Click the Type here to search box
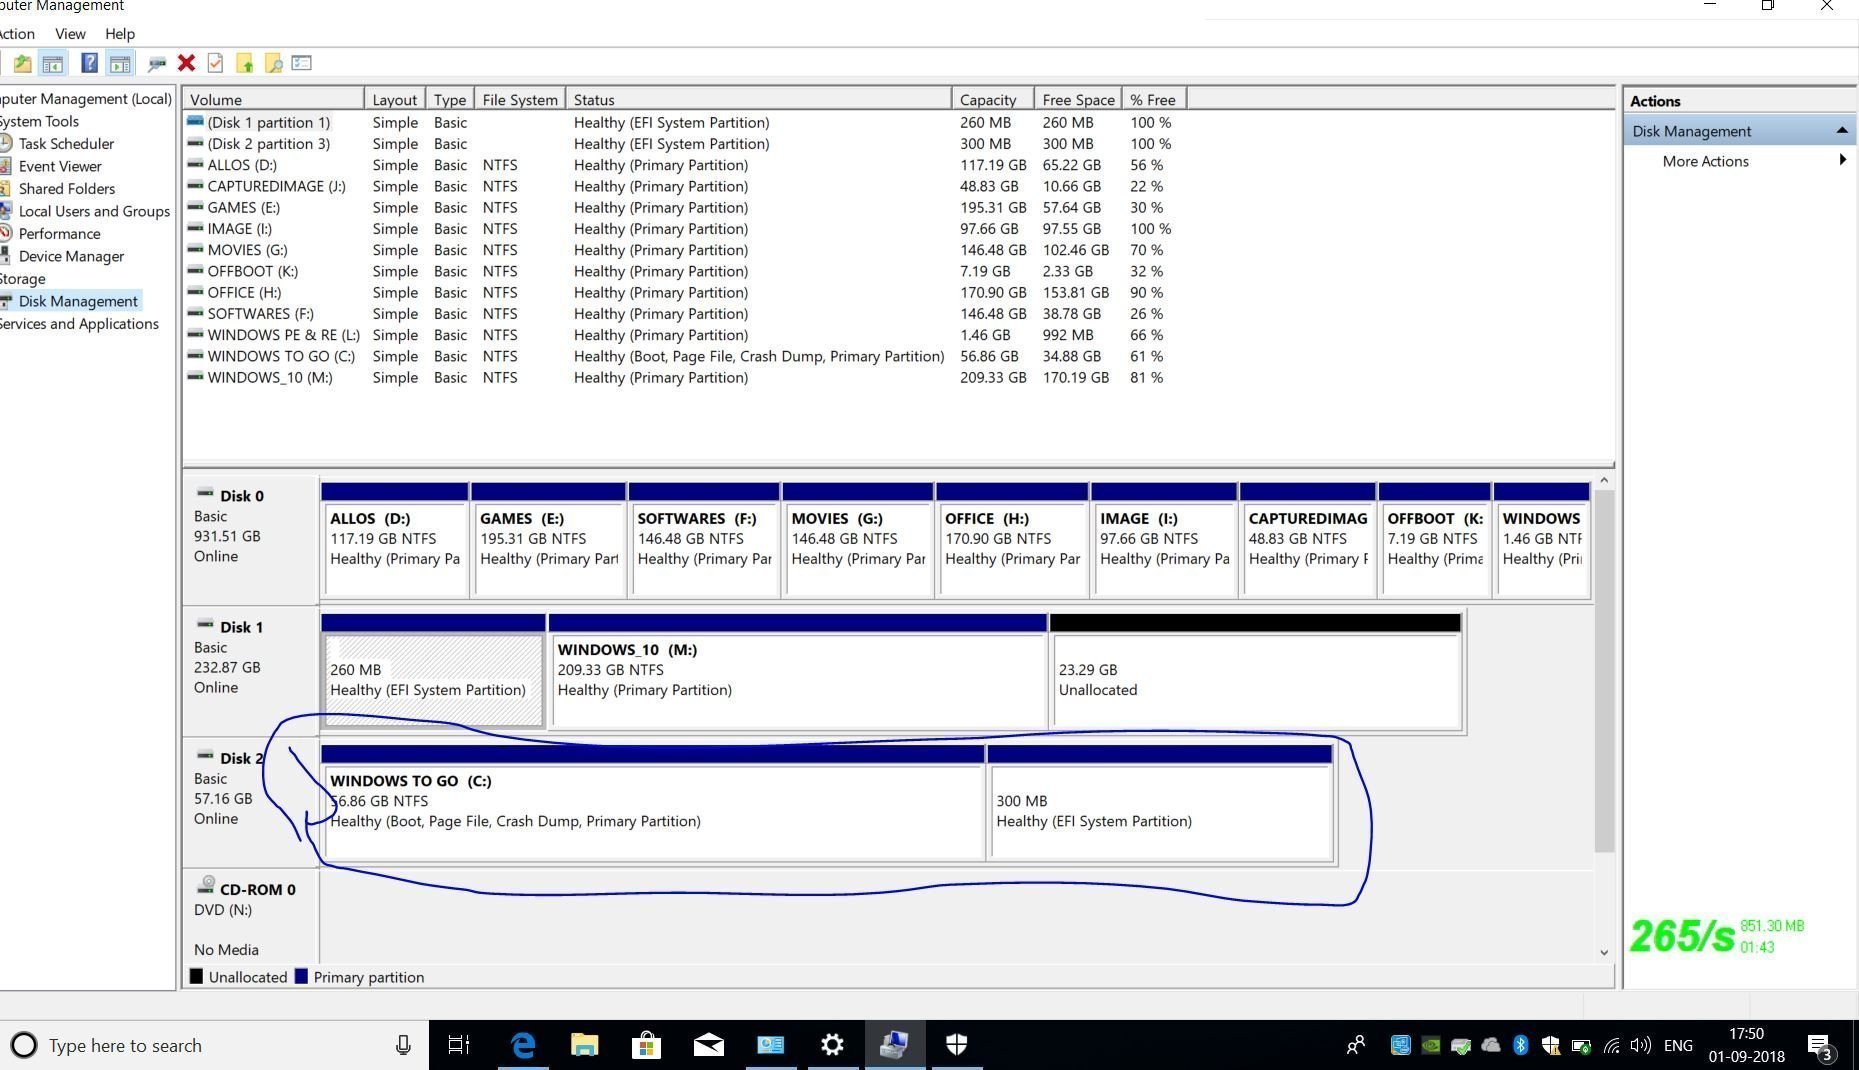 214,1045
